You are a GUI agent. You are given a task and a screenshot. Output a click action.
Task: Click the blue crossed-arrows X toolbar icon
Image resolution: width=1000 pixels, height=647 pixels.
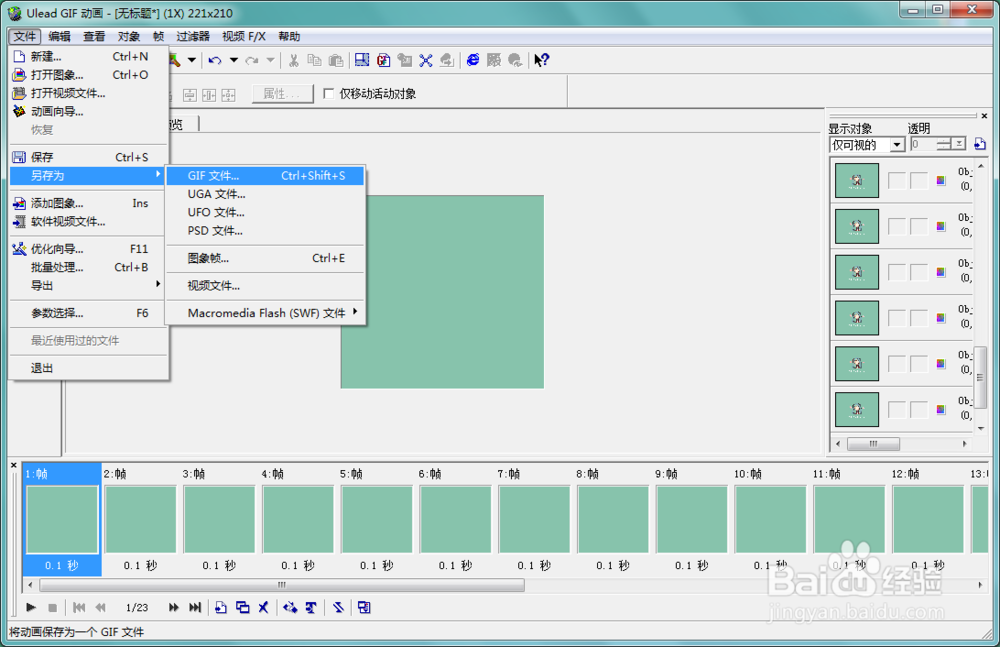tap(426, 60)
